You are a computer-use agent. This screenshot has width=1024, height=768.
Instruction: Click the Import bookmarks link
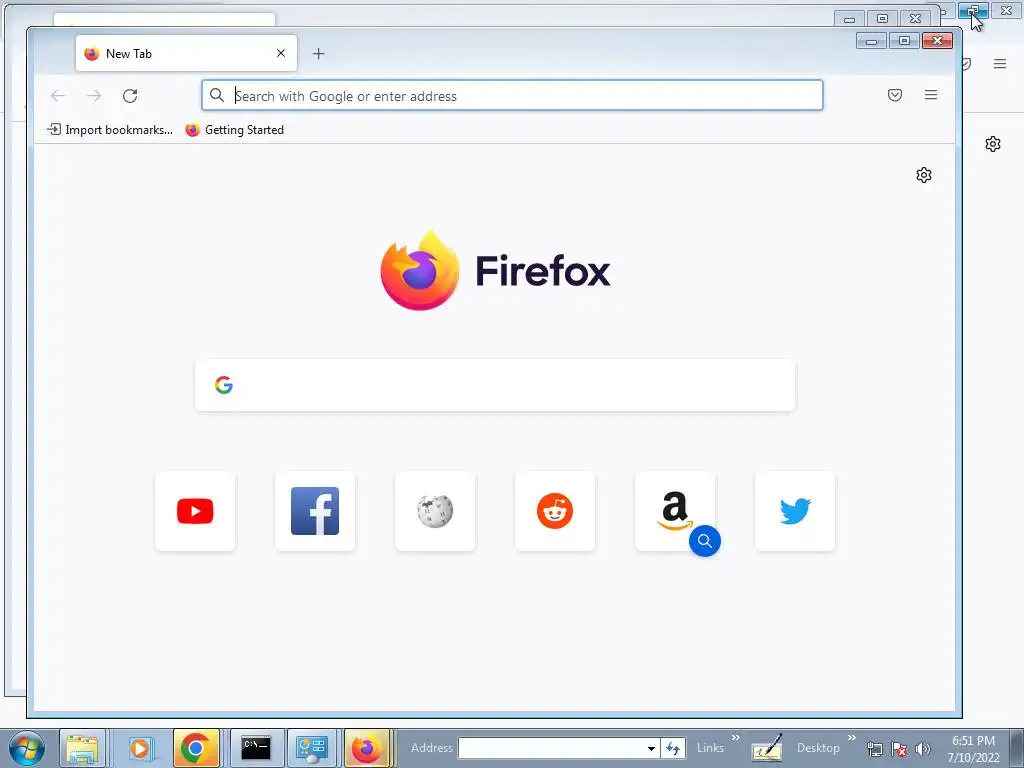coord(110,130)
